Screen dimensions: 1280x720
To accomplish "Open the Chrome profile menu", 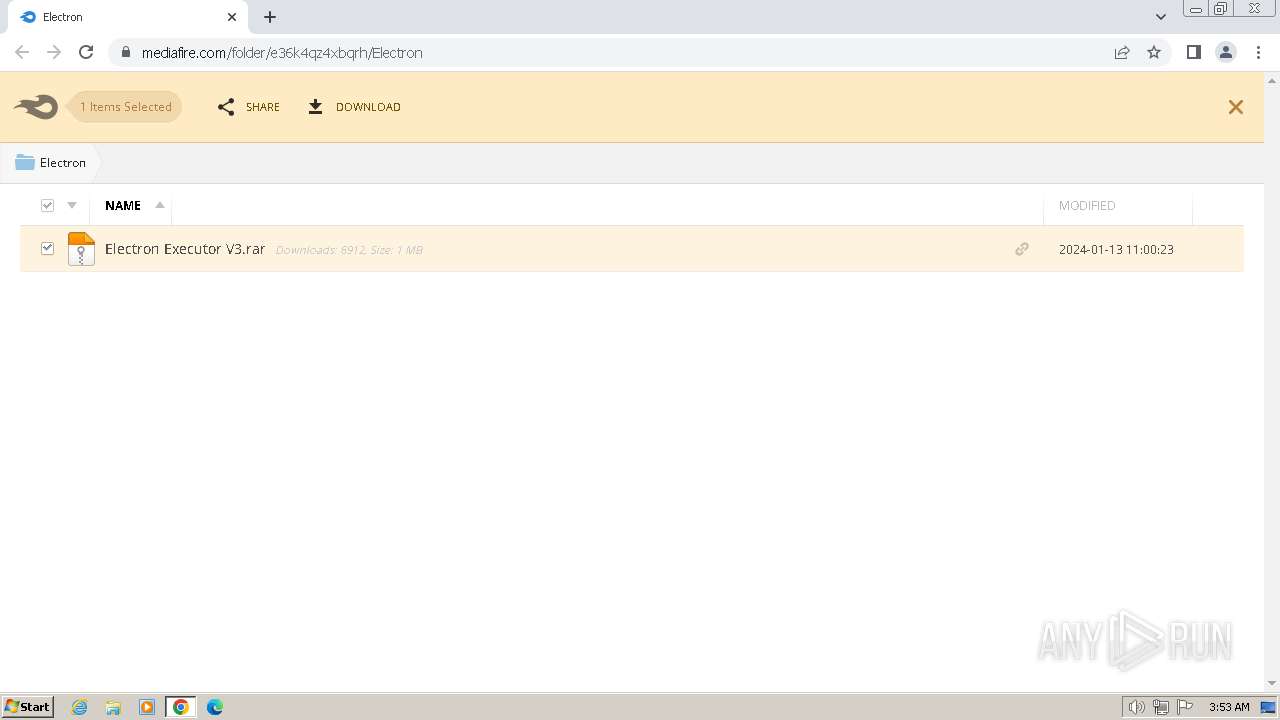I will click(x=1226, y=52).
